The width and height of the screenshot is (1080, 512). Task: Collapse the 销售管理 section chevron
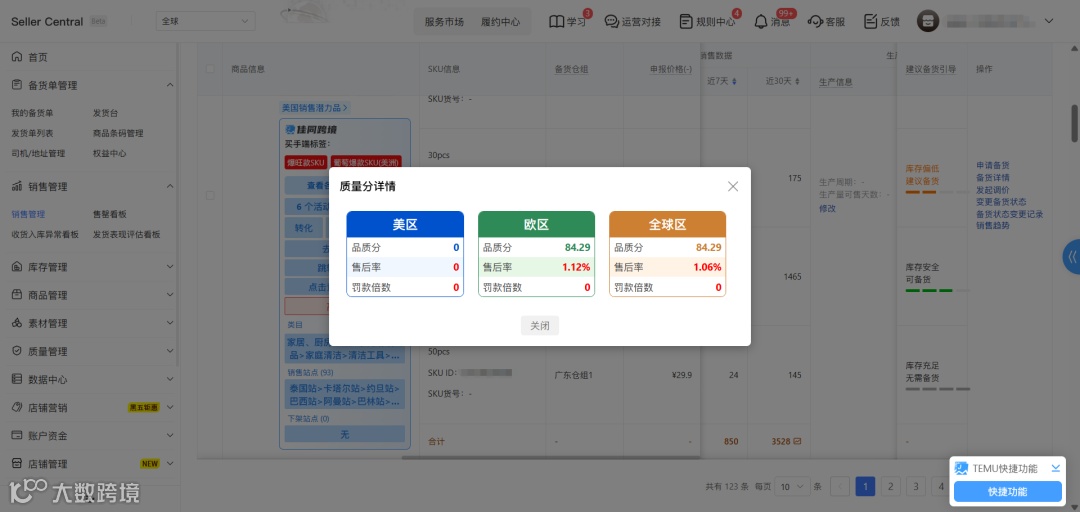tap(170, 186)
